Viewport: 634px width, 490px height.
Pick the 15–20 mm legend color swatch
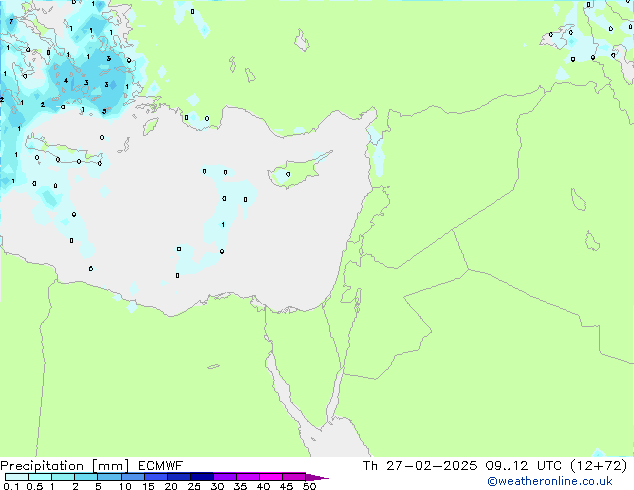[x=156, y=477]
